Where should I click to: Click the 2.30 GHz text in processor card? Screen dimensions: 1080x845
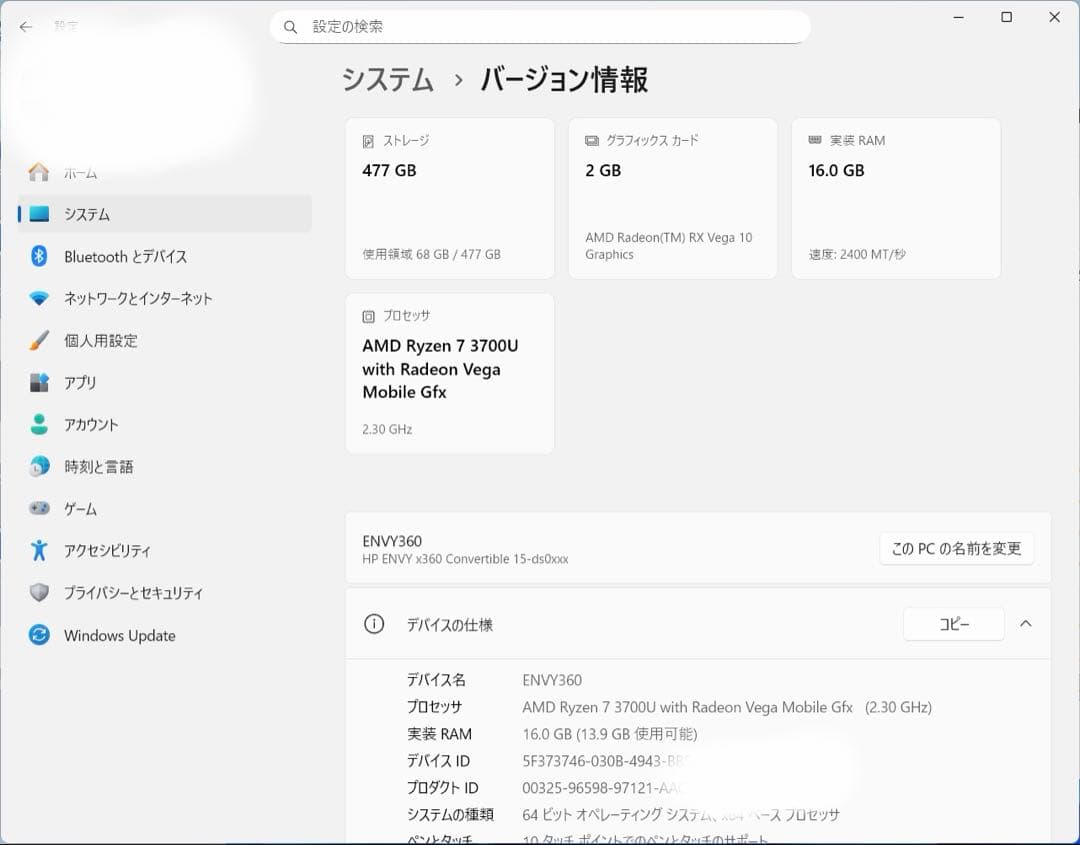[x=387, y=429]
